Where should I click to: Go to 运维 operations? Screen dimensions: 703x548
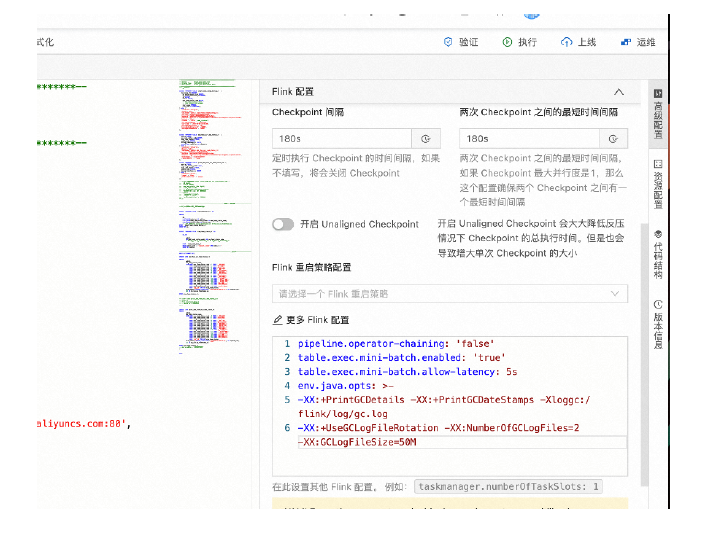646,42
